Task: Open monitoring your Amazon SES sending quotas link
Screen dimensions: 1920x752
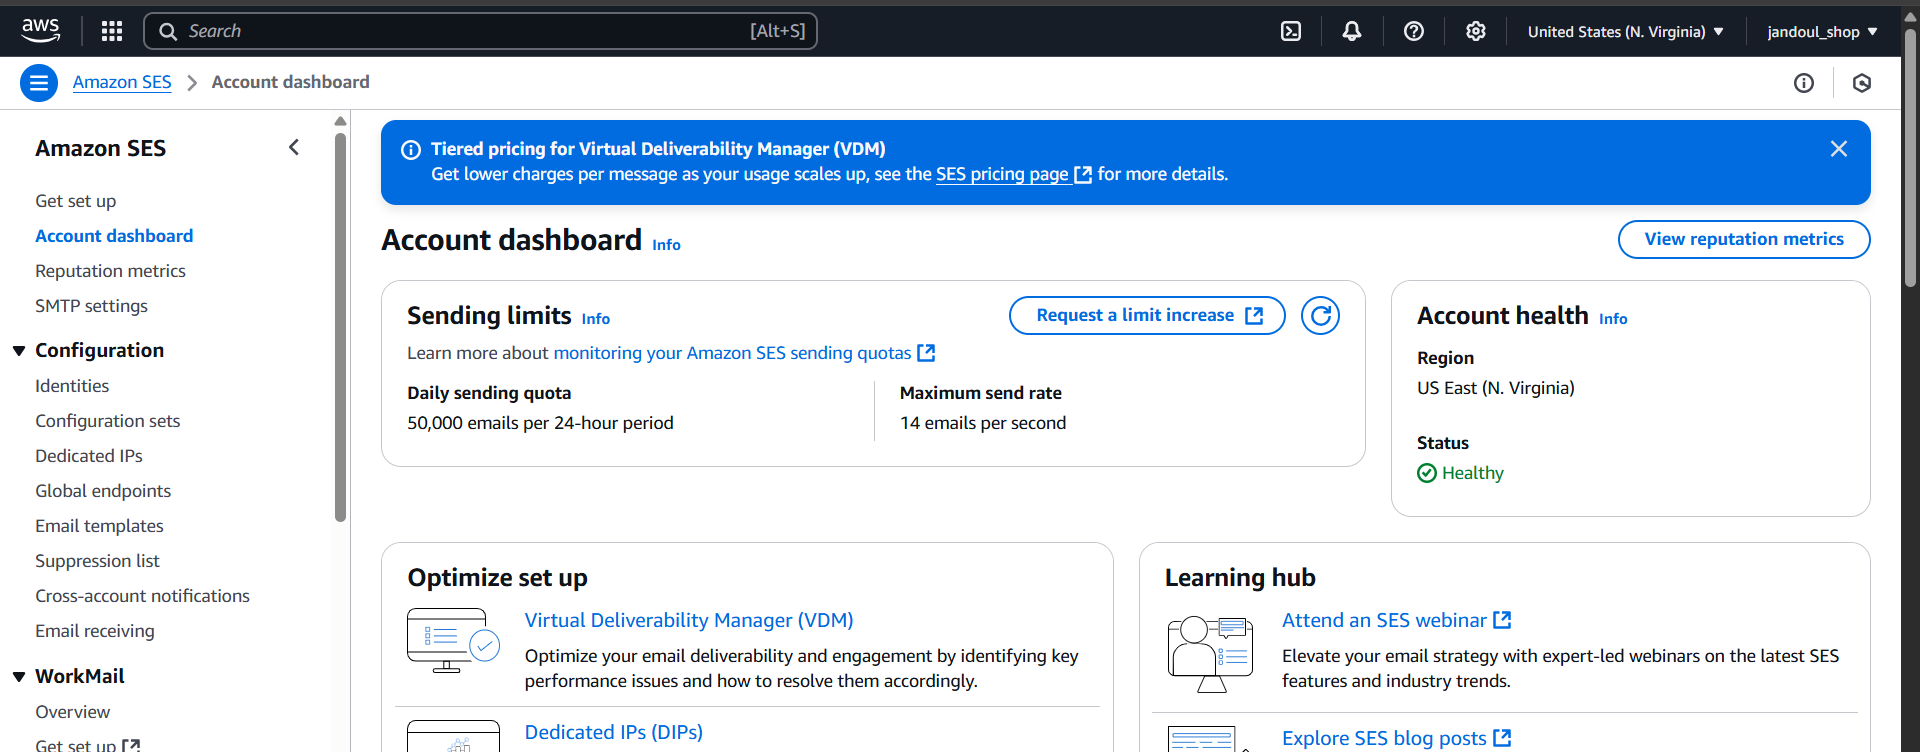Action: 744,353
